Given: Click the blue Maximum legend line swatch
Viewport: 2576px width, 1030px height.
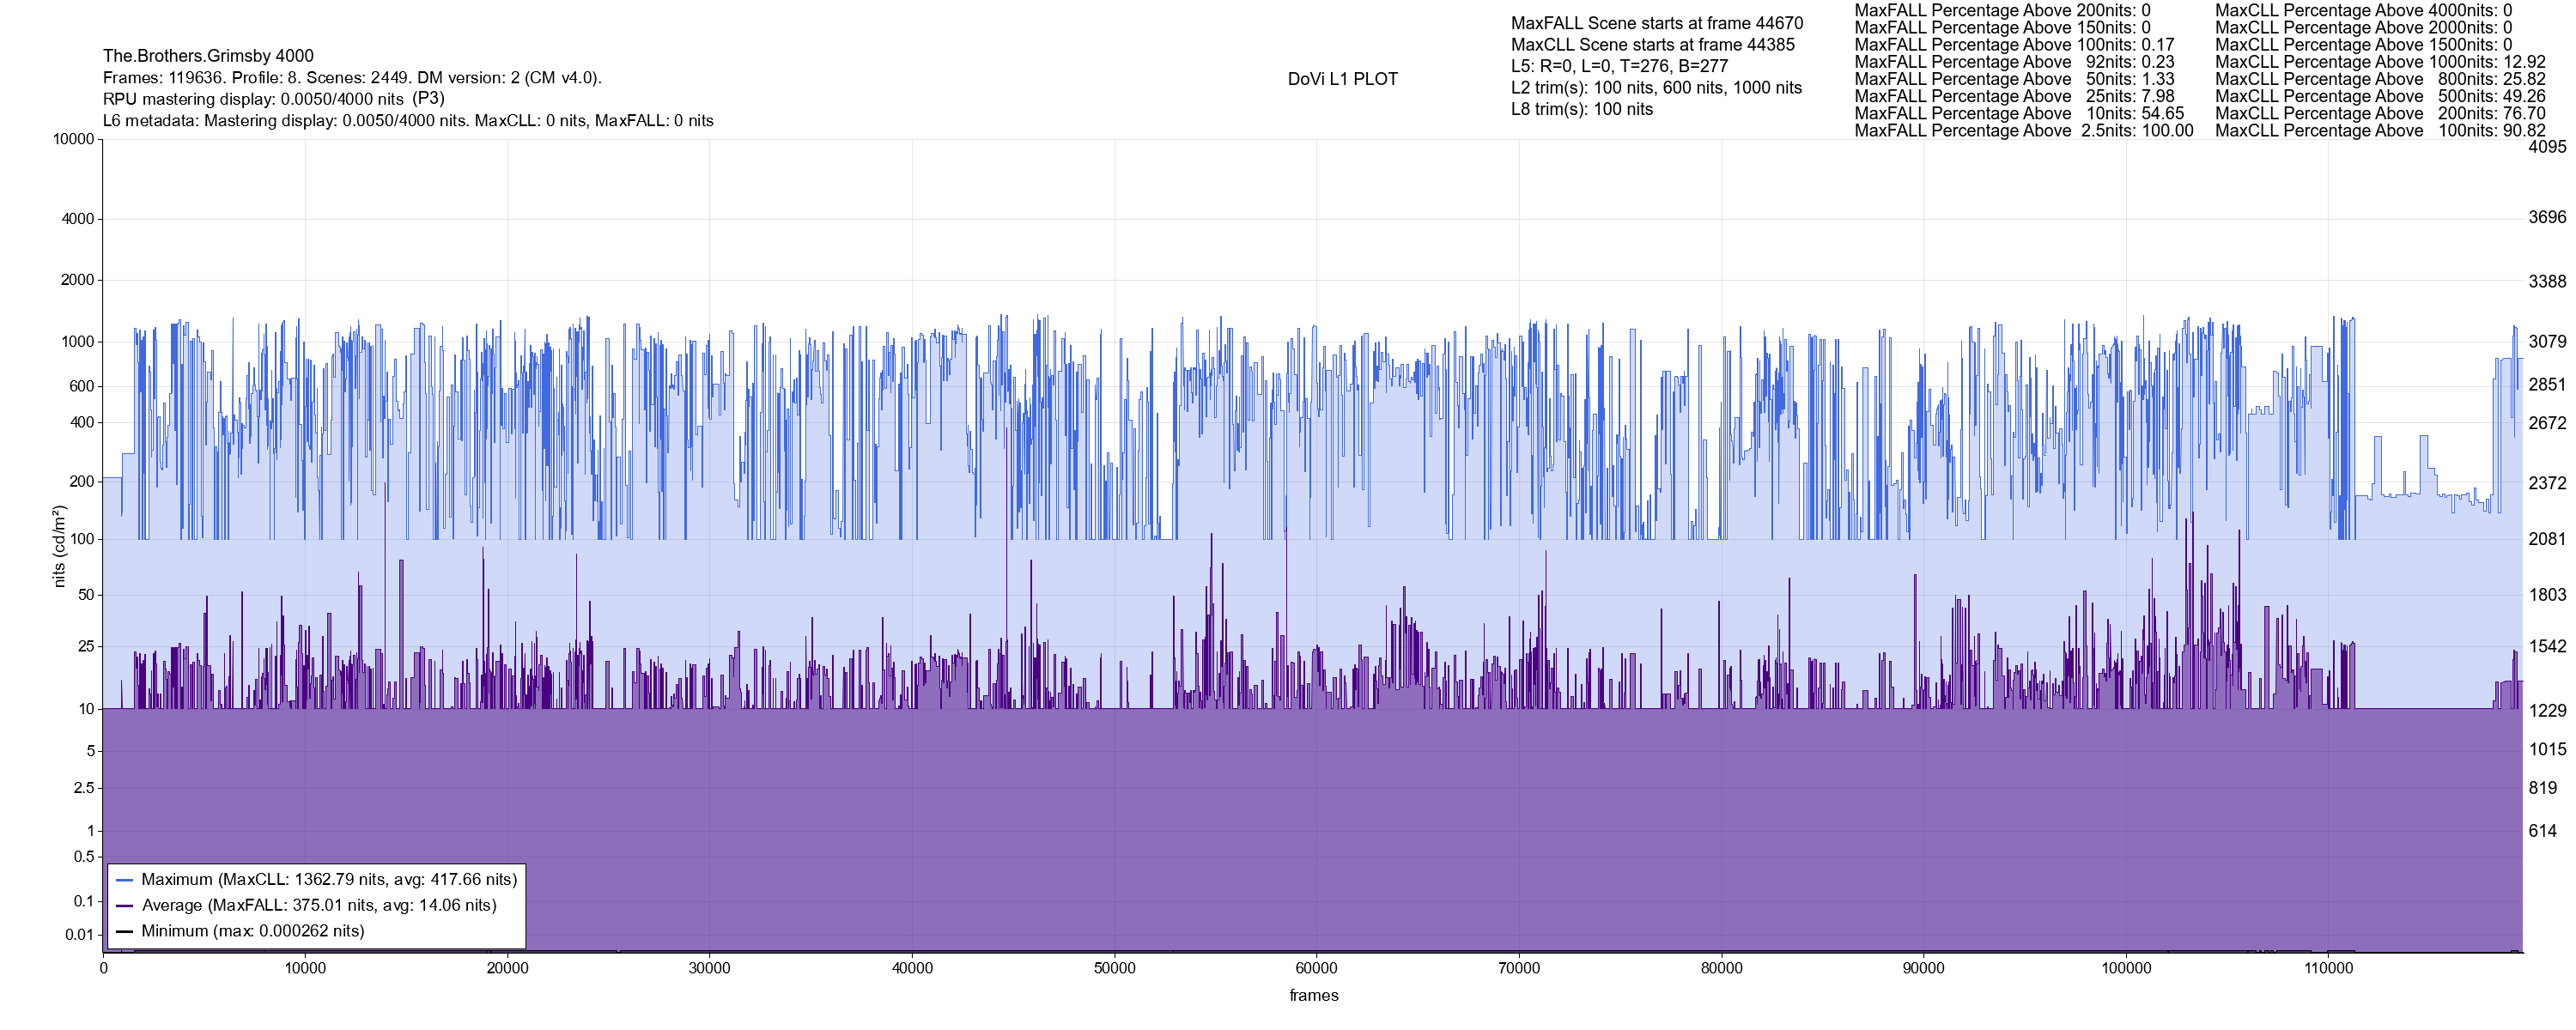Looking at the screenshot, I should pyautogui.click(x=125, y=880).
